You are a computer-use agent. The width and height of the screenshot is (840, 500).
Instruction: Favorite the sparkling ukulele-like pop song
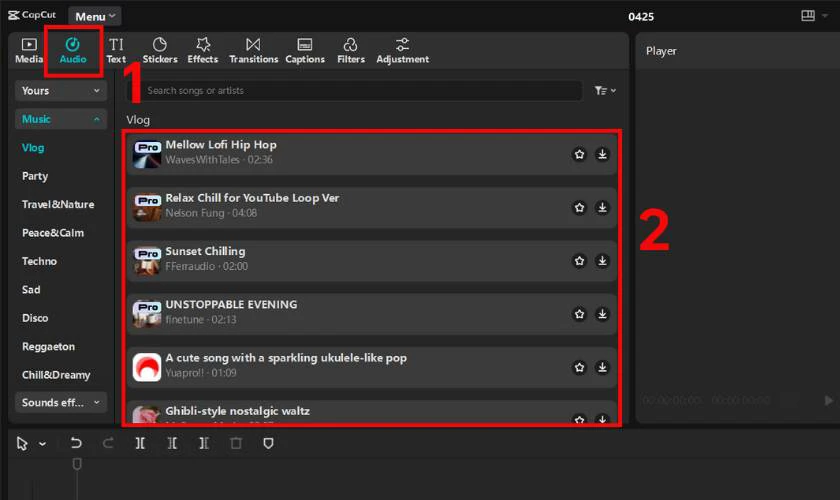(x=579, y=367)
